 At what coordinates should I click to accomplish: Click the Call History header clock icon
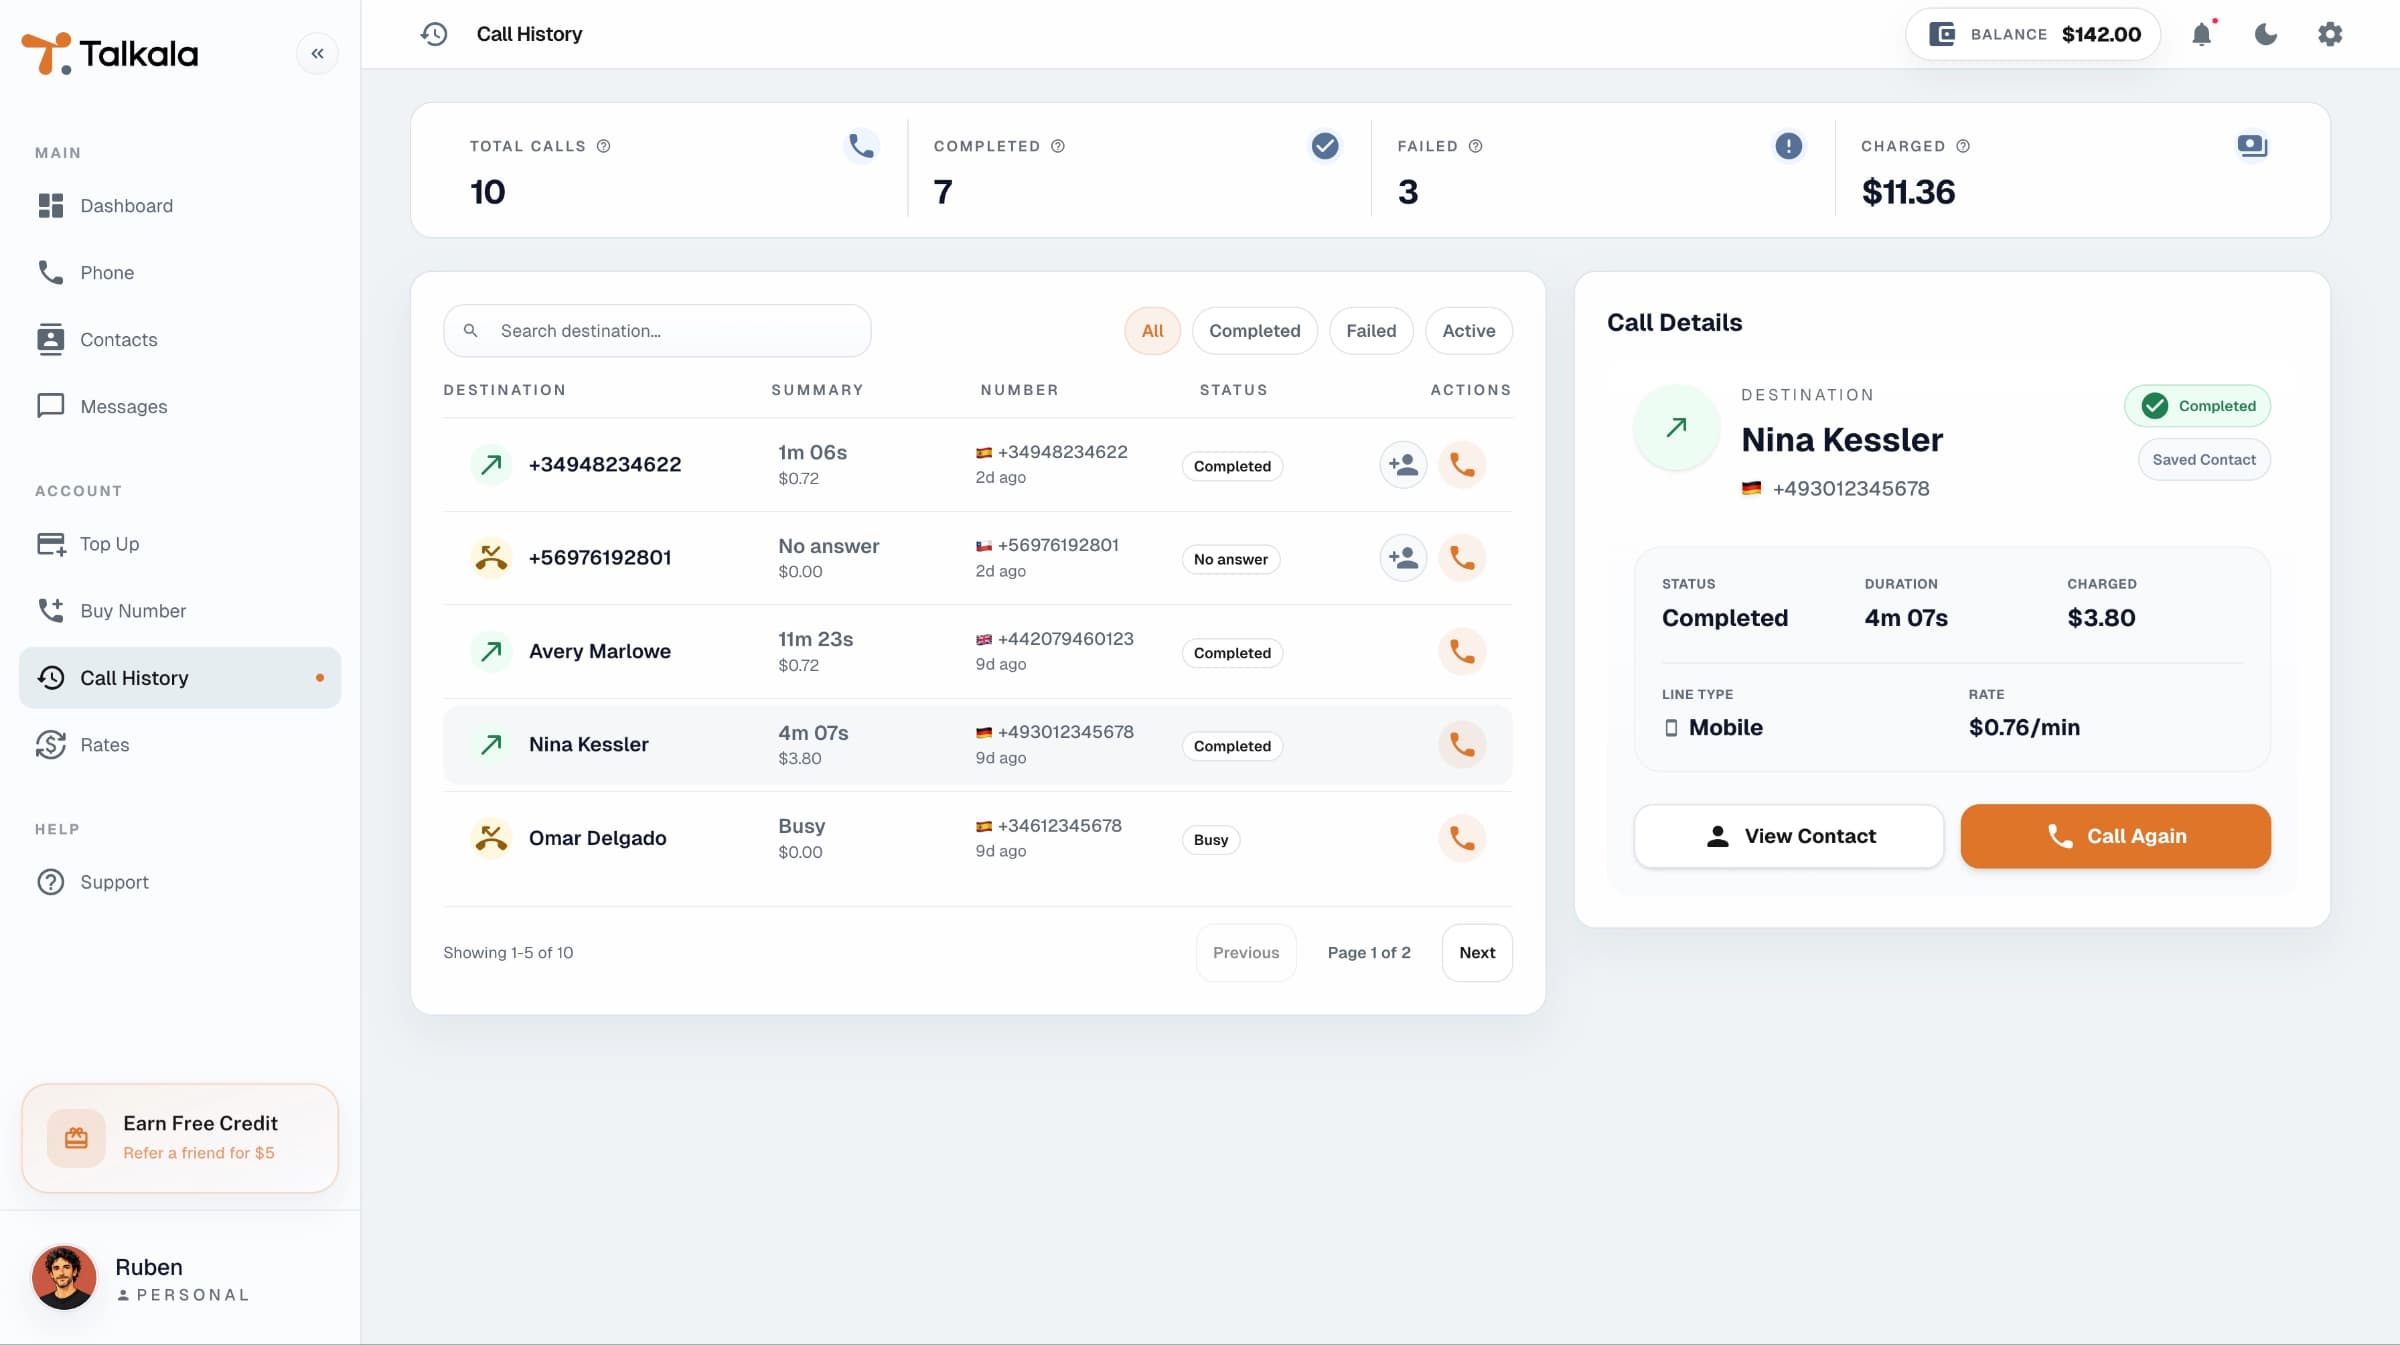point(434,34)
